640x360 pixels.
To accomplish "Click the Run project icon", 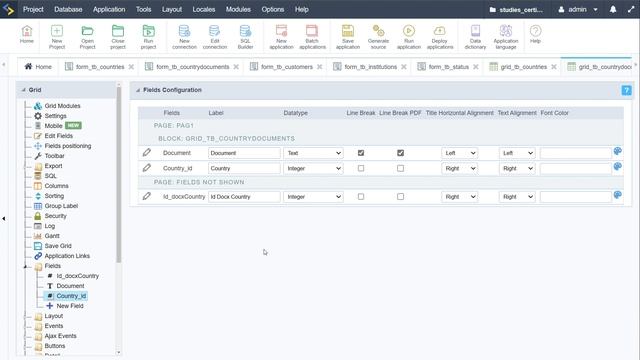I will 148,37.
